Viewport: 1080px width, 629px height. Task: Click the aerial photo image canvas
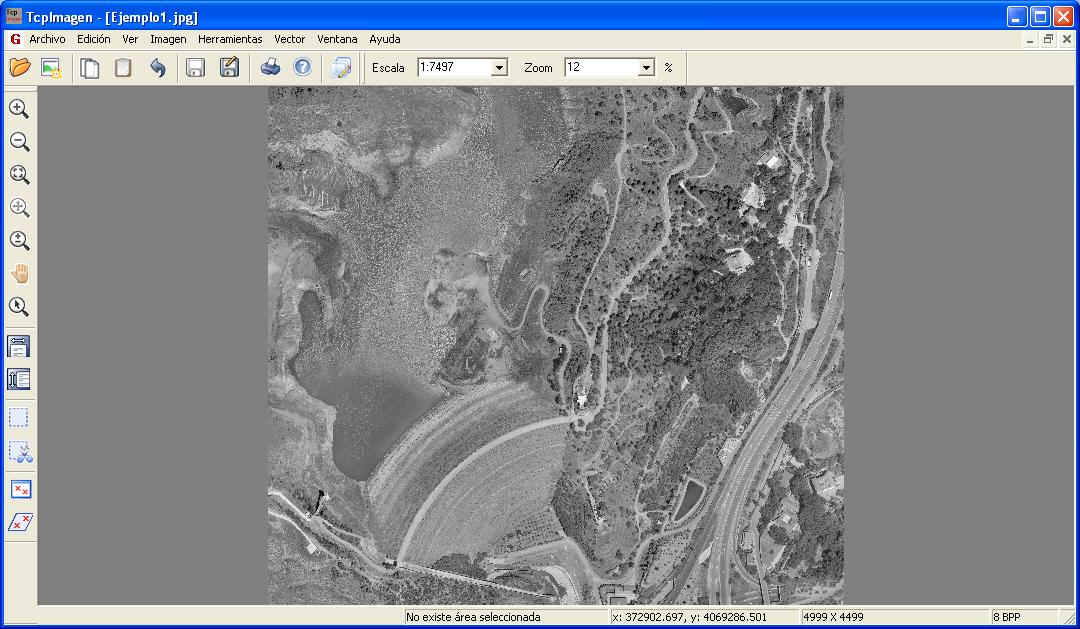point(555,345)
